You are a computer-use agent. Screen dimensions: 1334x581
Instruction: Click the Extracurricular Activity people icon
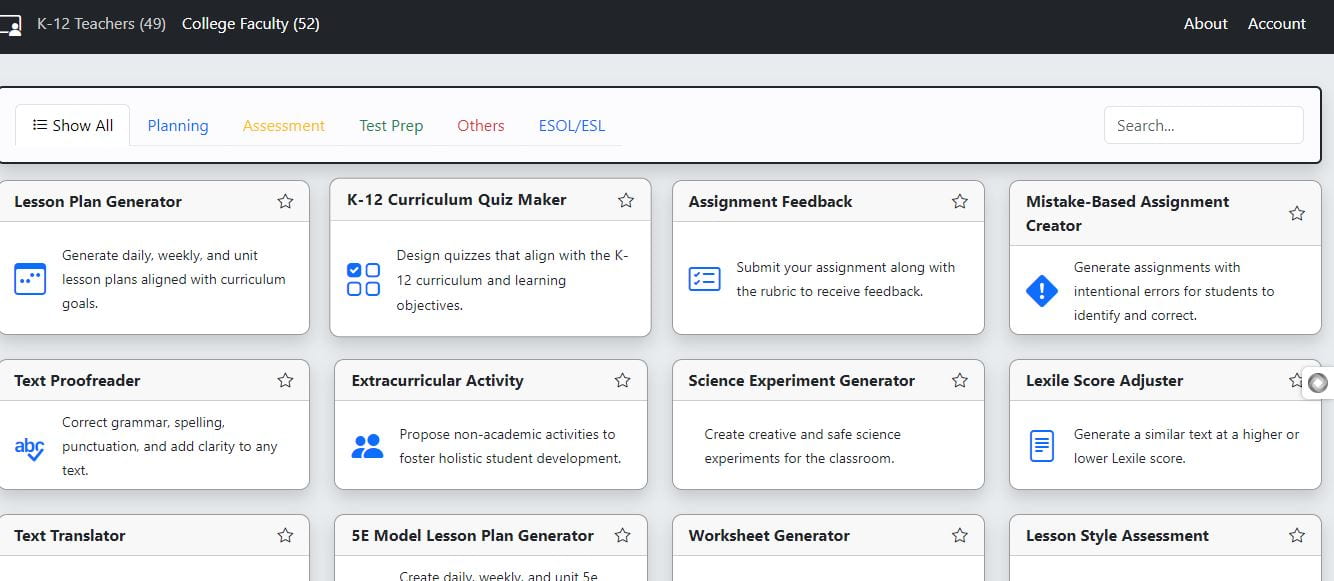click(367, 446)
